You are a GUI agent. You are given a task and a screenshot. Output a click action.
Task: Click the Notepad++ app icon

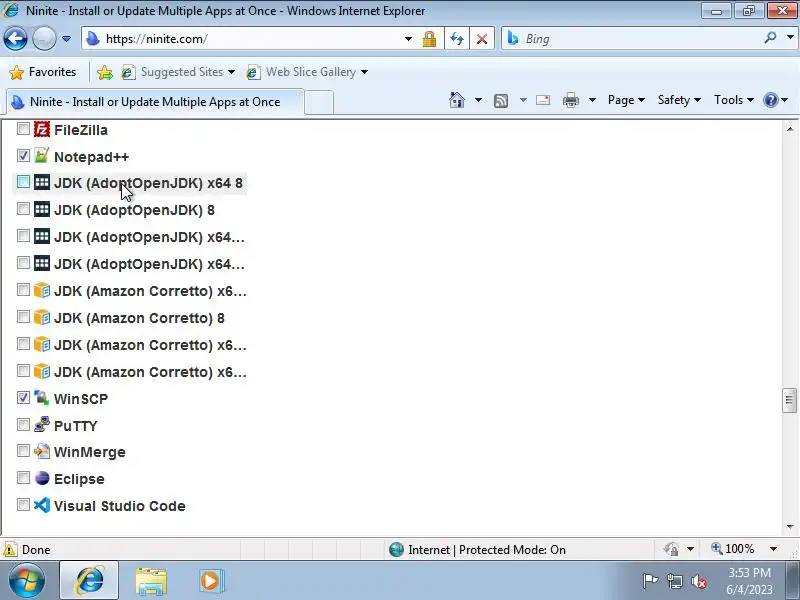[42, 156]
